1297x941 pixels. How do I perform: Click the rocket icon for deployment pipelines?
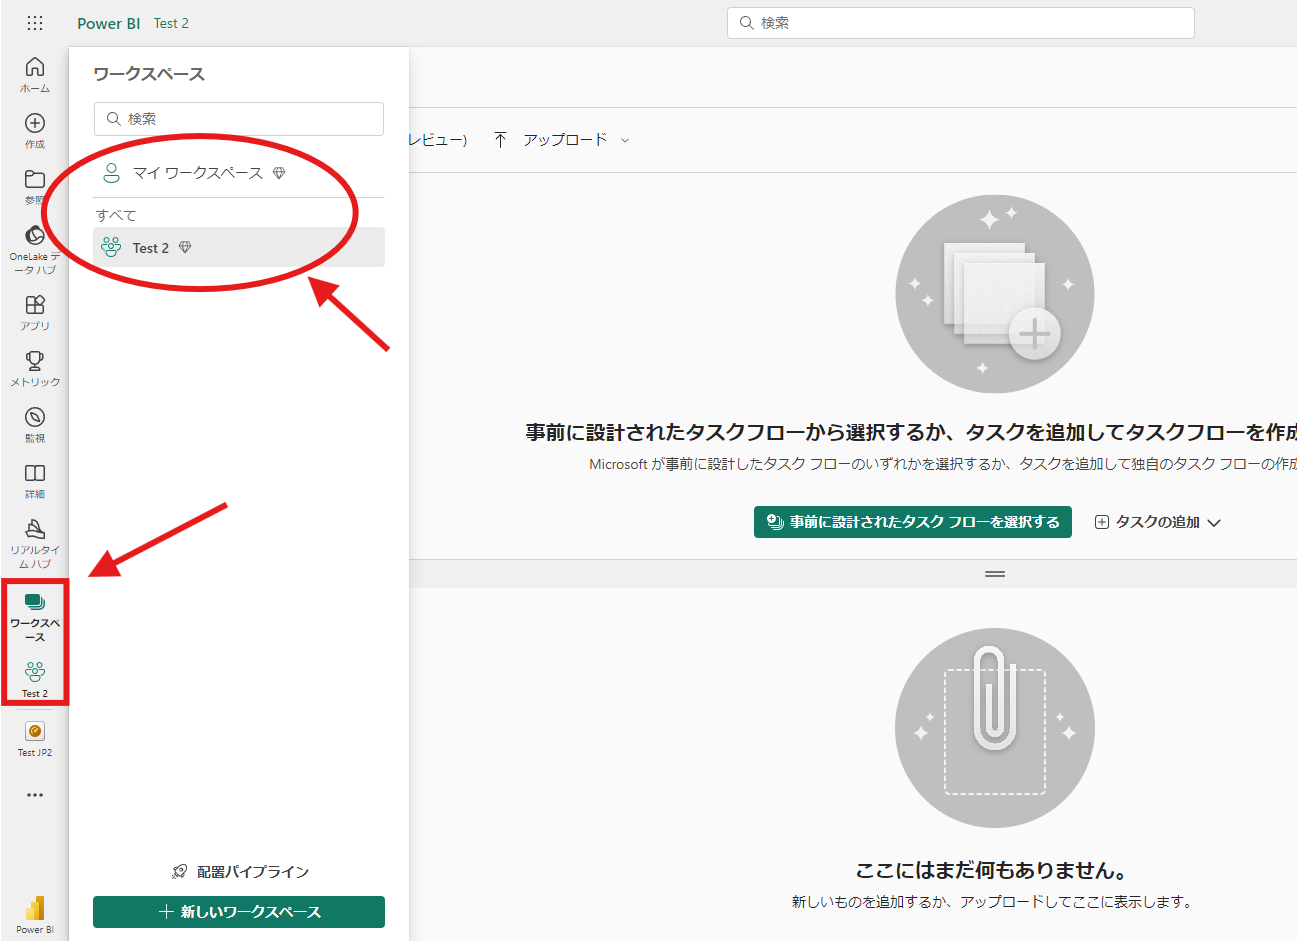pyautogui.click(x=180, y=872)
